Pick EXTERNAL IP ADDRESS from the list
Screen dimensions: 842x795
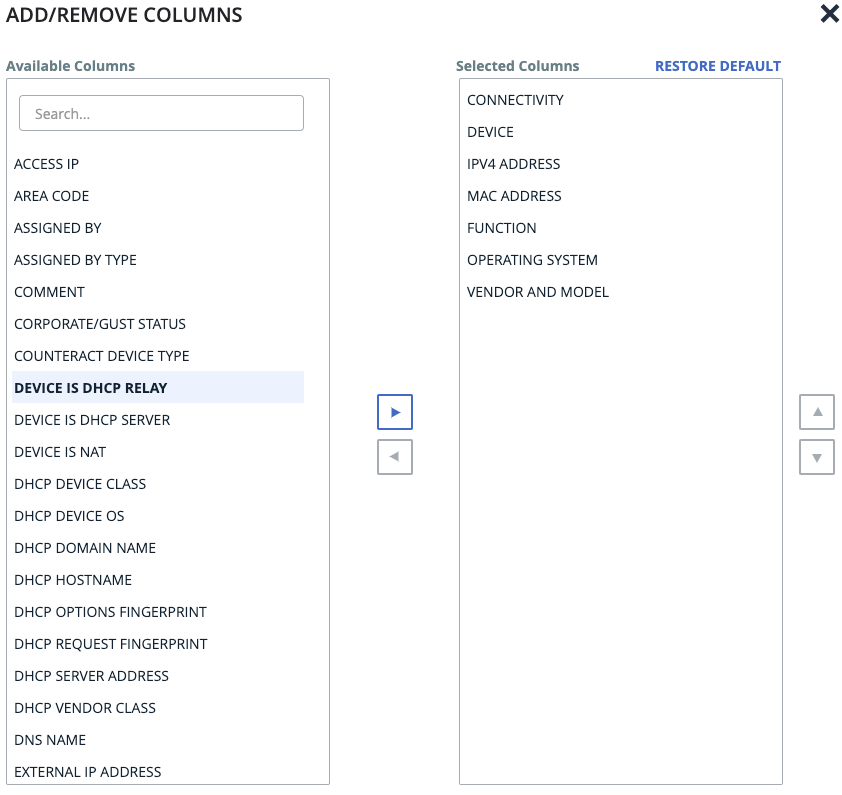click(x=88, y=772)
